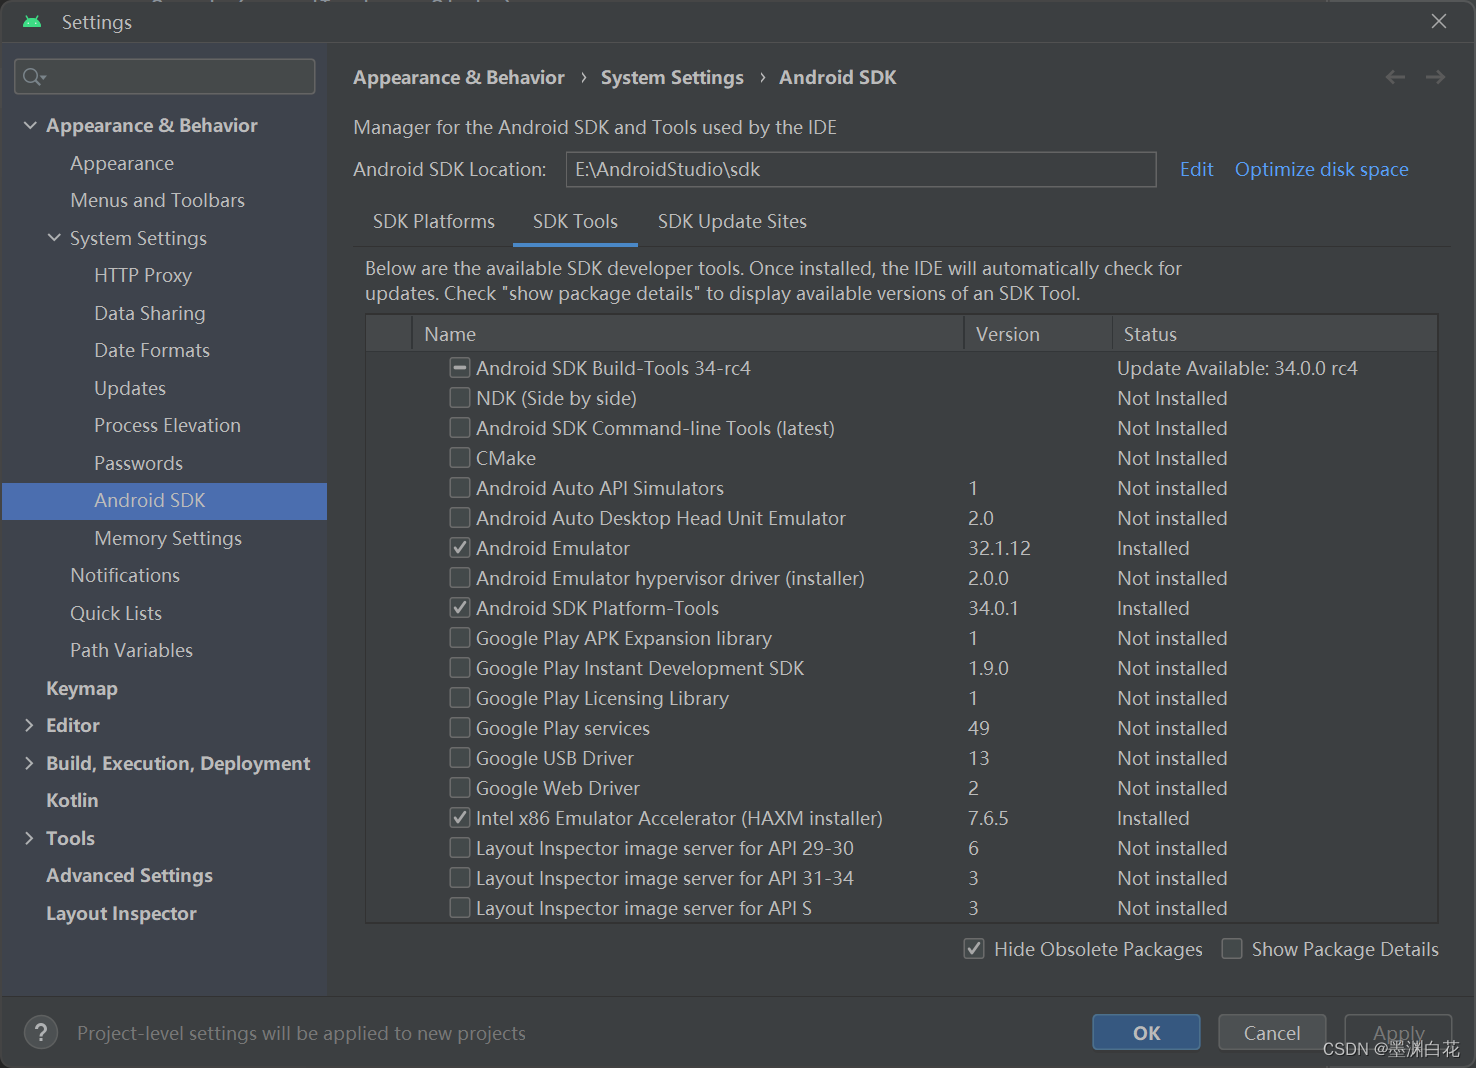Collapse the System Settings section
This screenshot has width=1476, height=1068.
click(54, 238)
